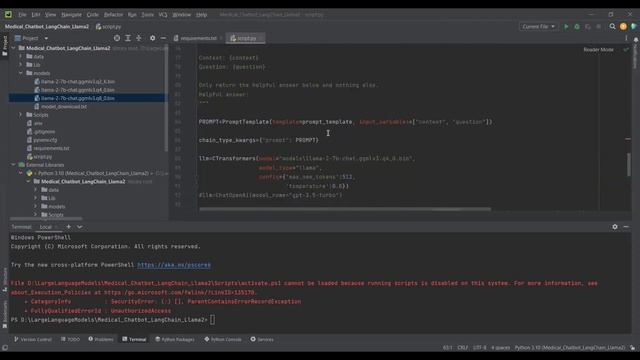Image resolution: width=640 pixels, height=360 pixels.
Task: Click the Reader Mode label in editor
Action: (598, 49)
